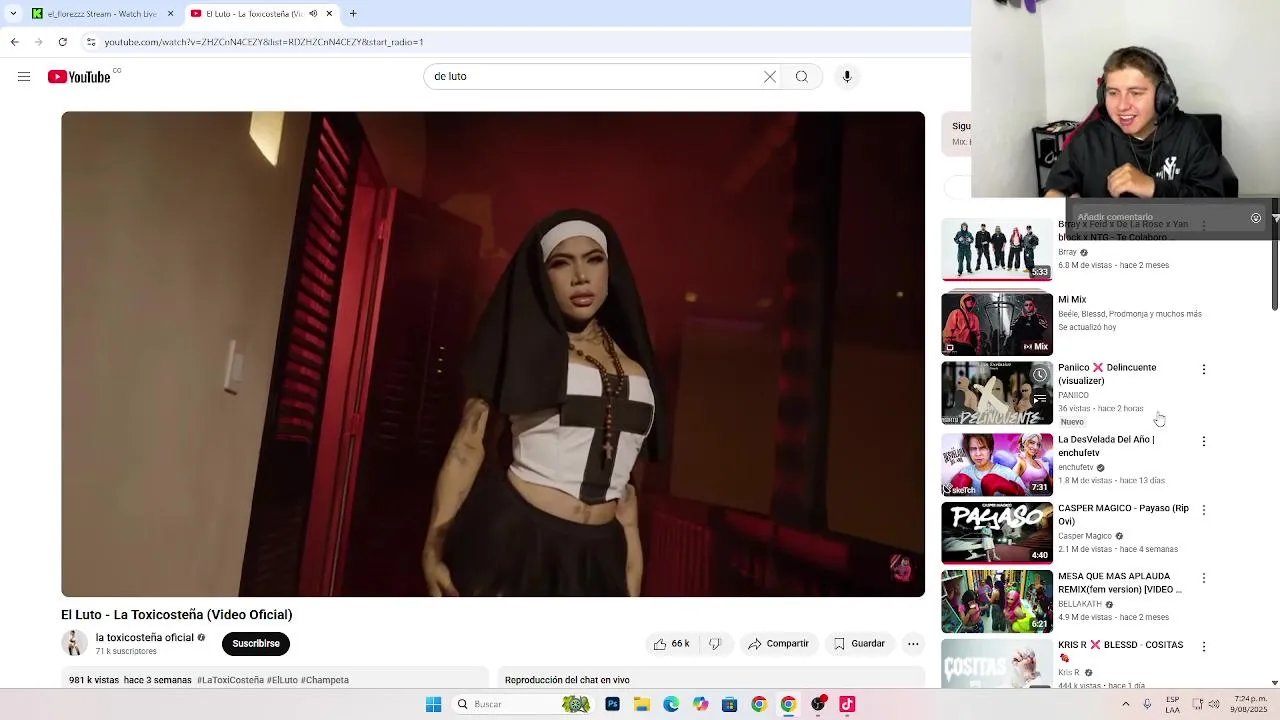Open the KRIS R COSITAS thumbnail
The width and height of the screenshot is (1280, 720).
pos(997,664)
